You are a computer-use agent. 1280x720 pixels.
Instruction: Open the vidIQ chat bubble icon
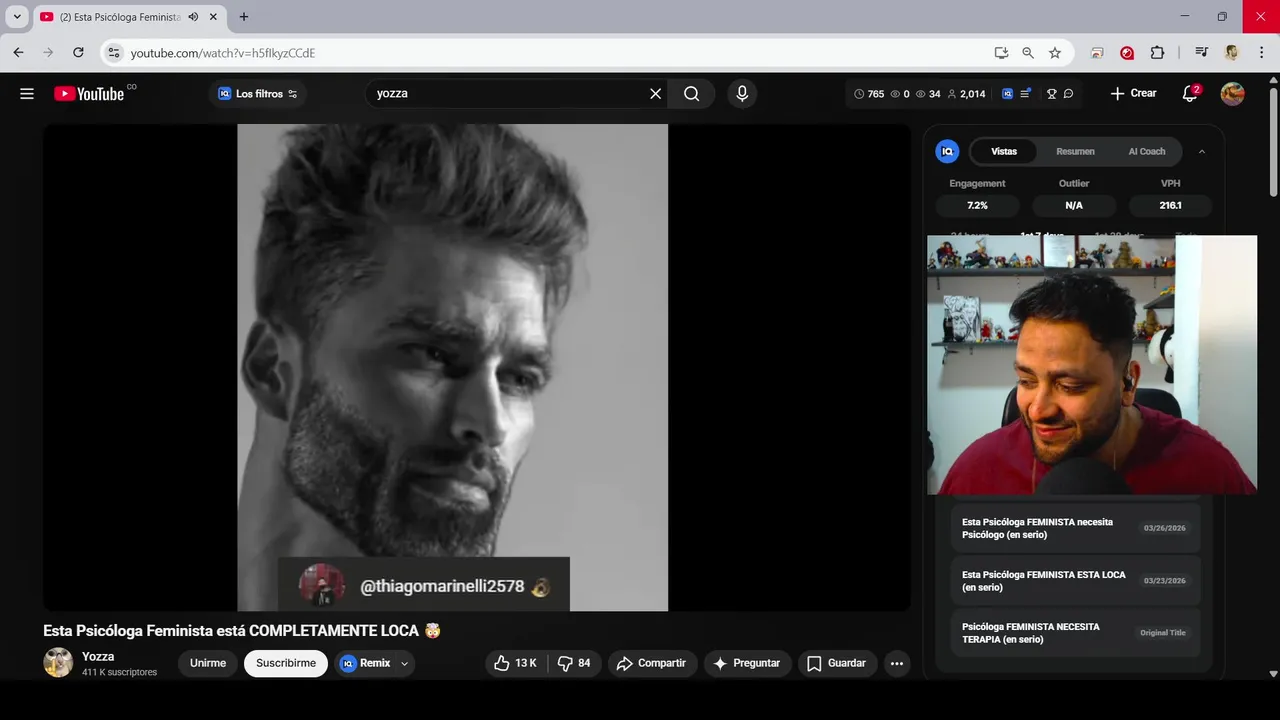pos(1068,93)
